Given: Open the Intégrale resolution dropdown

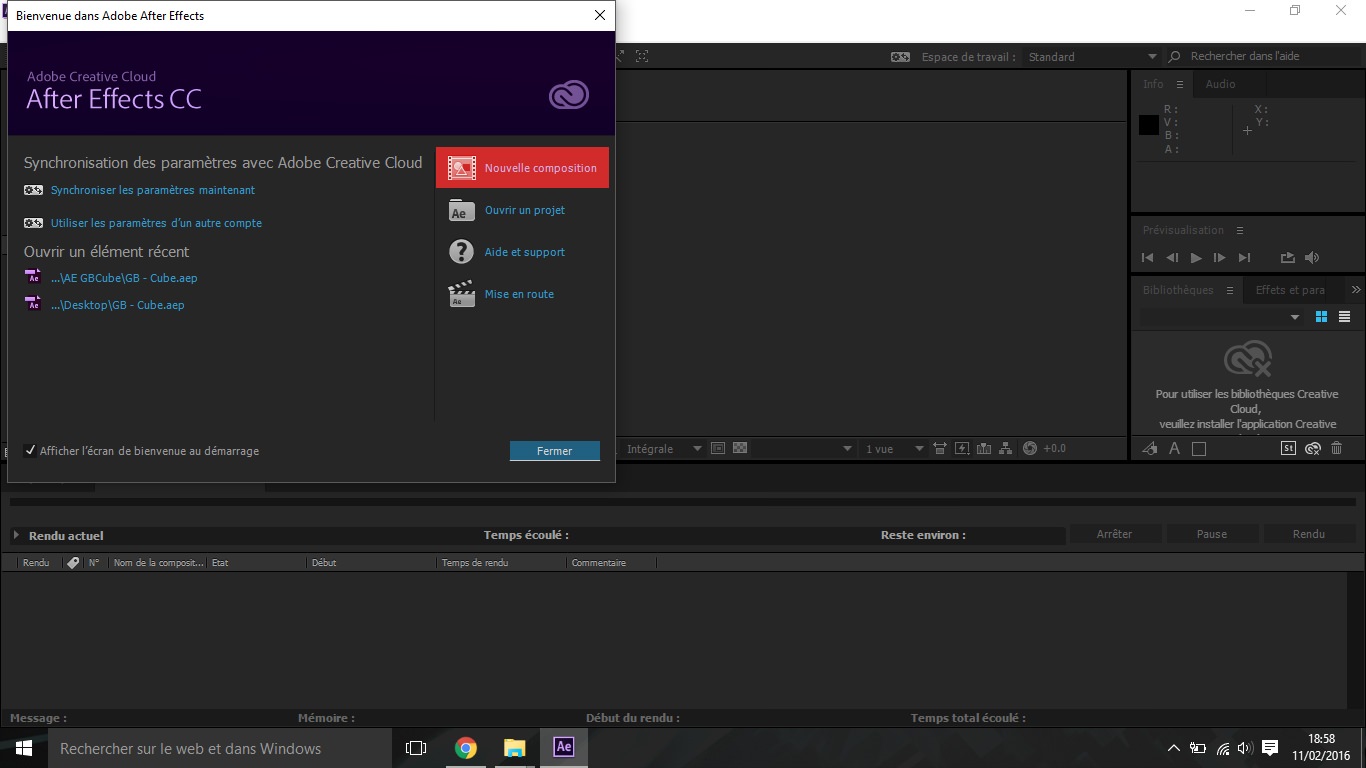Looking at the screenshot, I should coord(697,449).
